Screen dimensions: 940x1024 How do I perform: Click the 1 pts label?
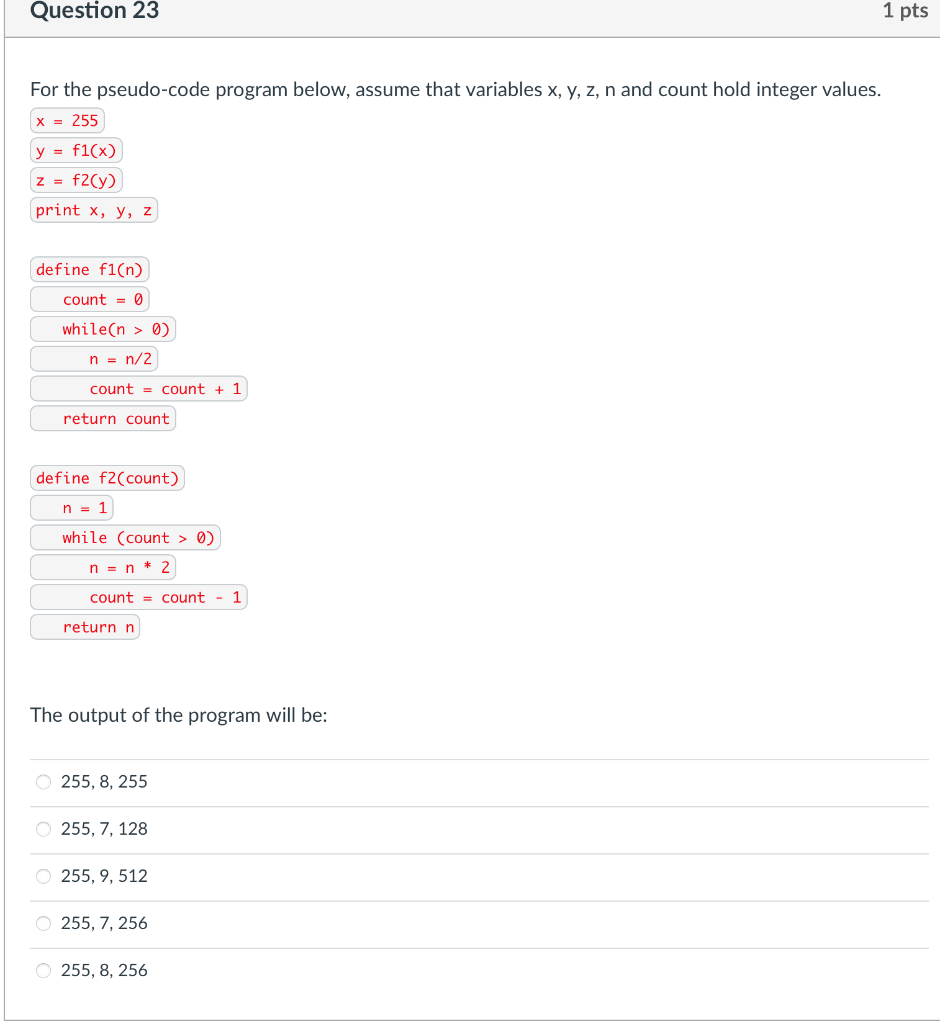905,12
